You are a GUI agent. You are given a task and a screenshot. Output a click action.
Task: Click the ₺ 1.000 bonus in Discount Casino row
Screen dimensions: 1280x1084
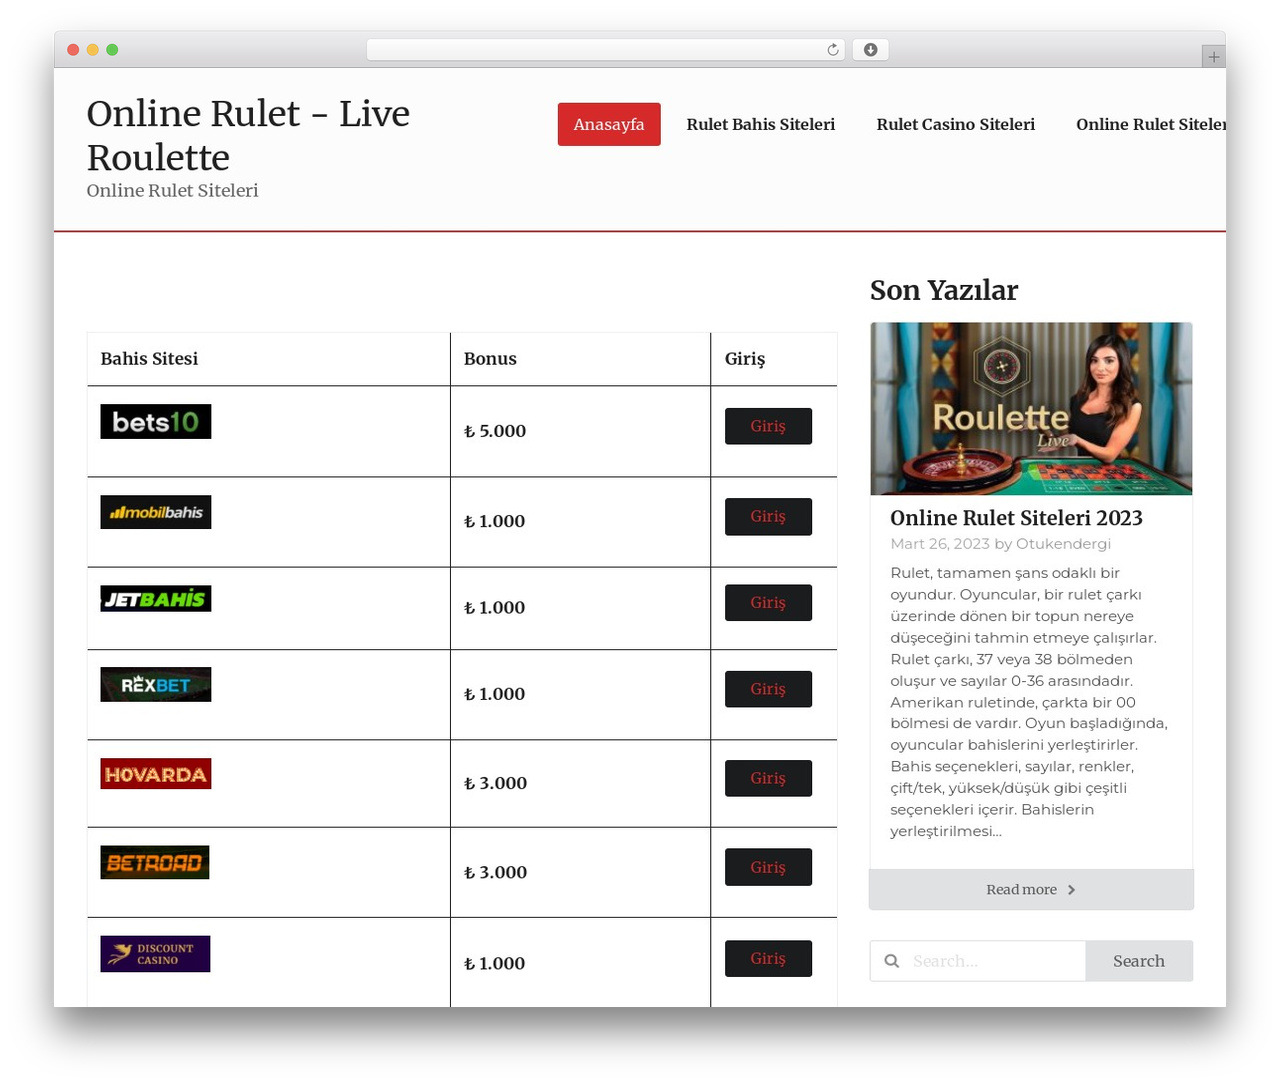click(x=494, y=963)
